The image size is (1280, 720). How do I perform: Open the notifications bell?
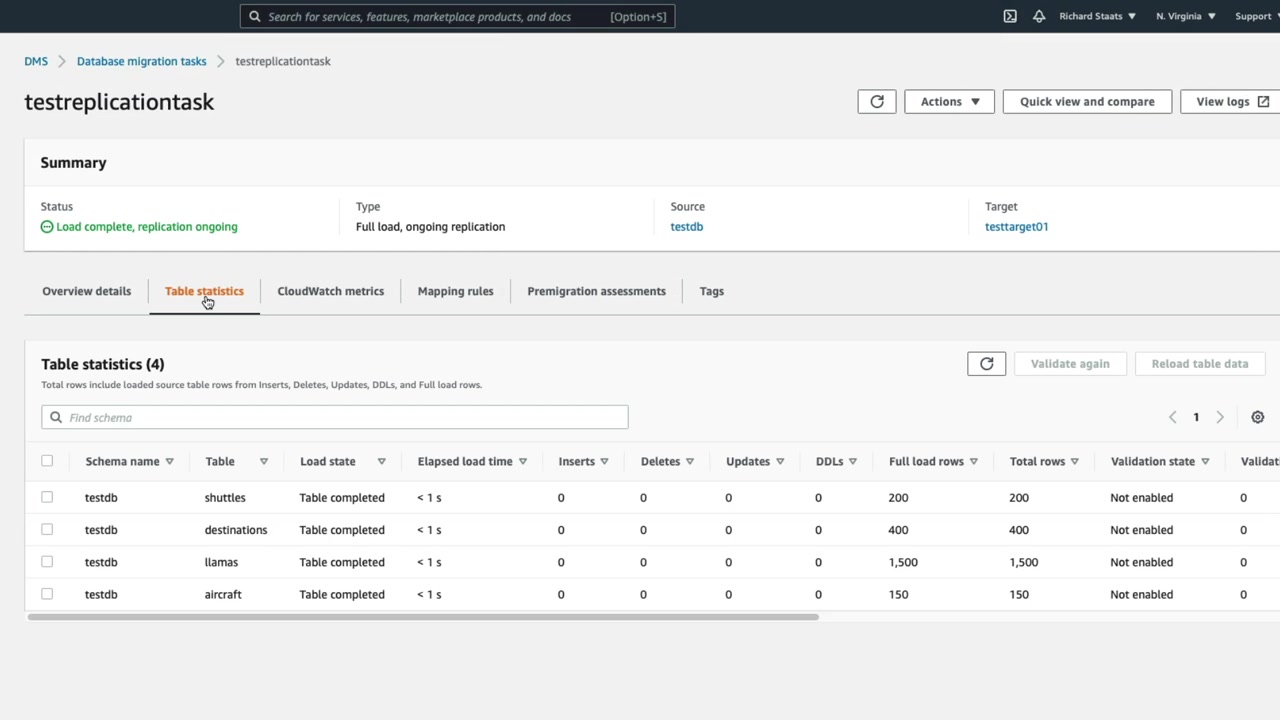coord(1039,16)
